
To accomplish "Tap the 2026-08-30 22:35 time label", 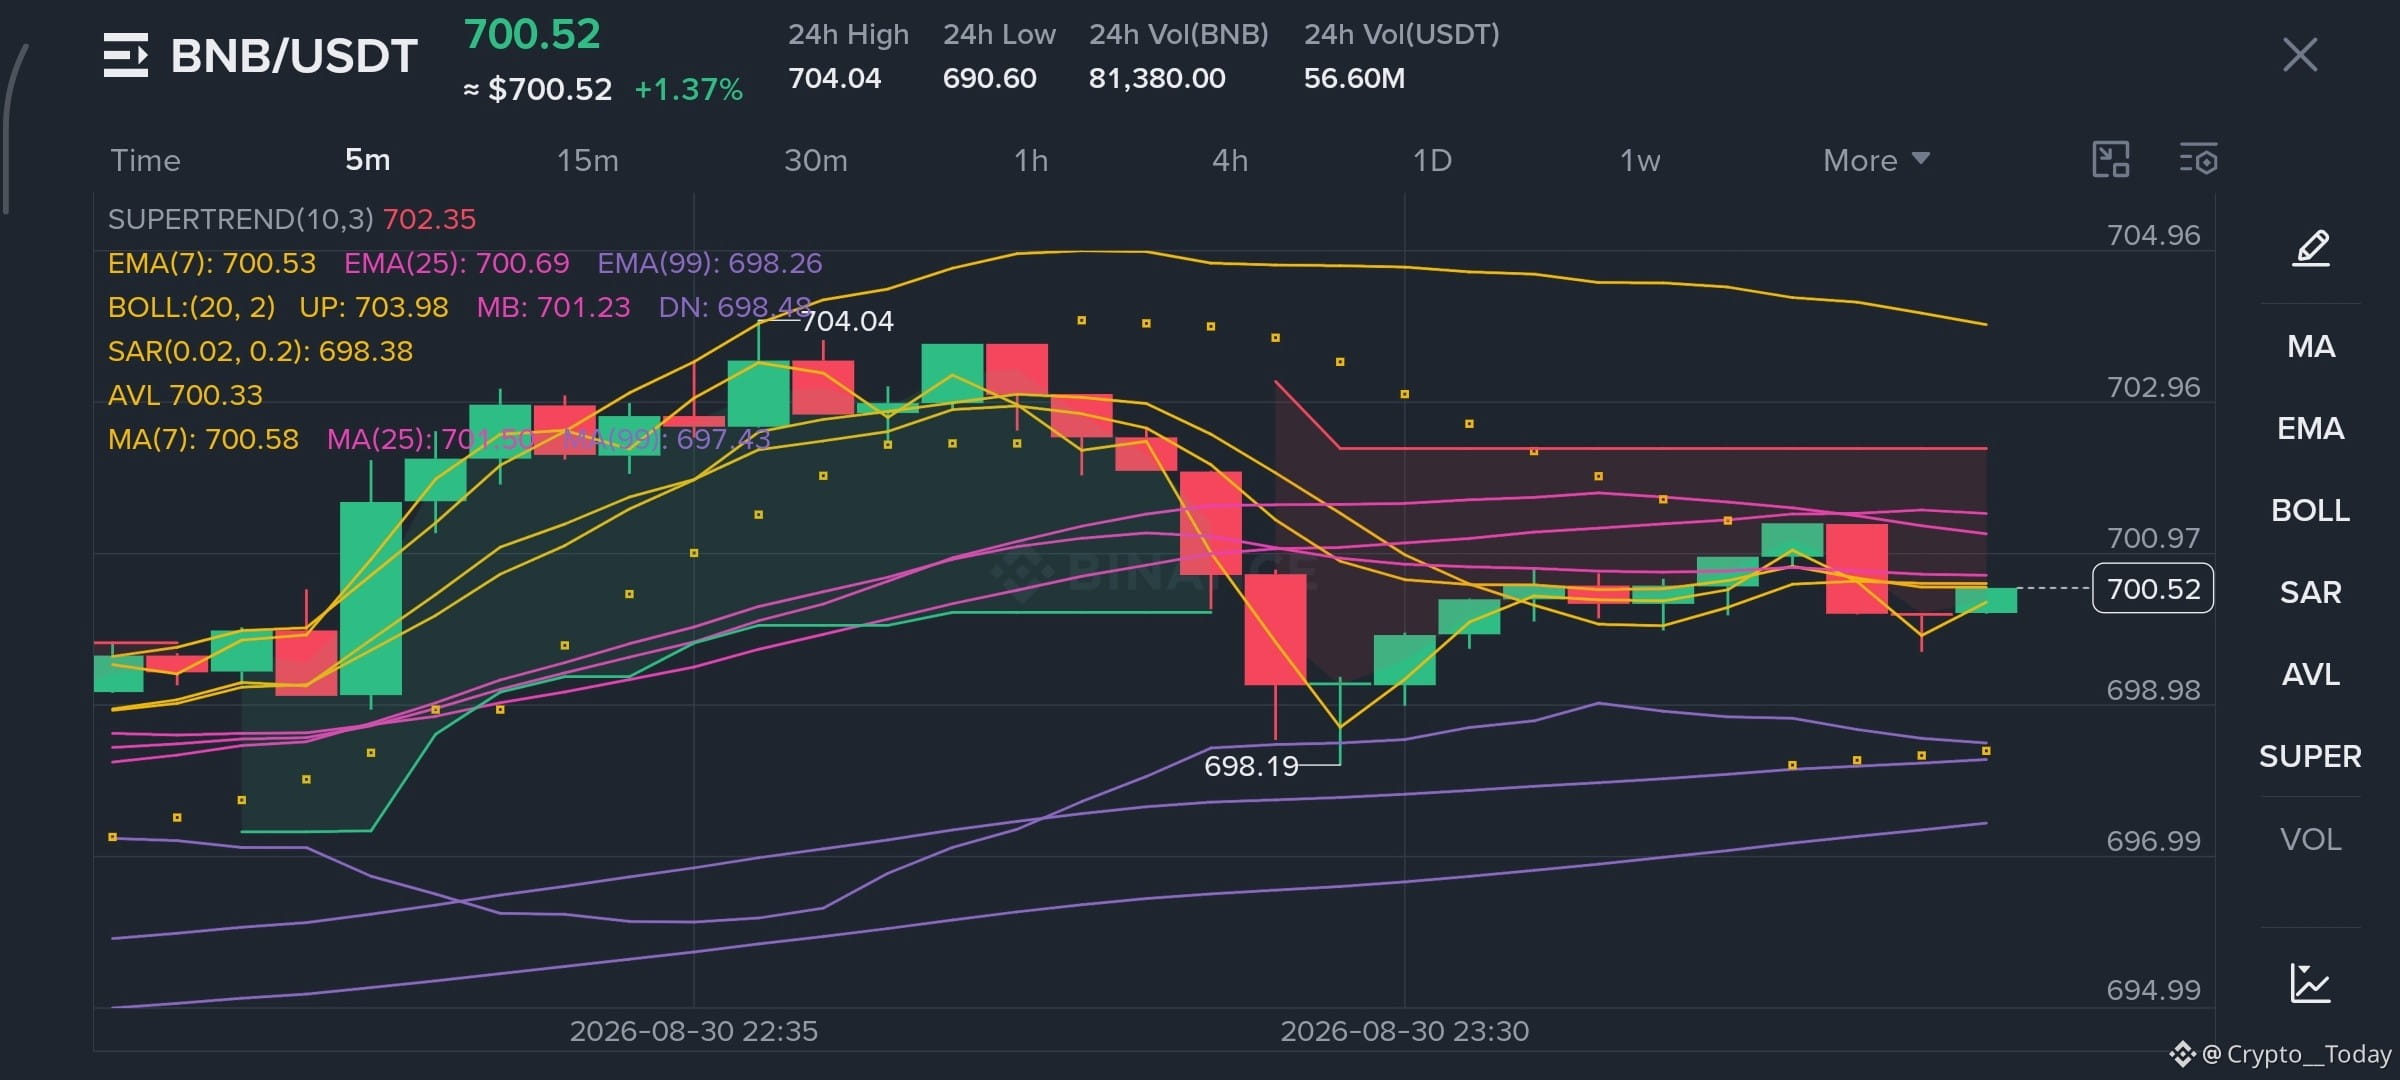I will pyautogui.click(x=694, y=1031).
